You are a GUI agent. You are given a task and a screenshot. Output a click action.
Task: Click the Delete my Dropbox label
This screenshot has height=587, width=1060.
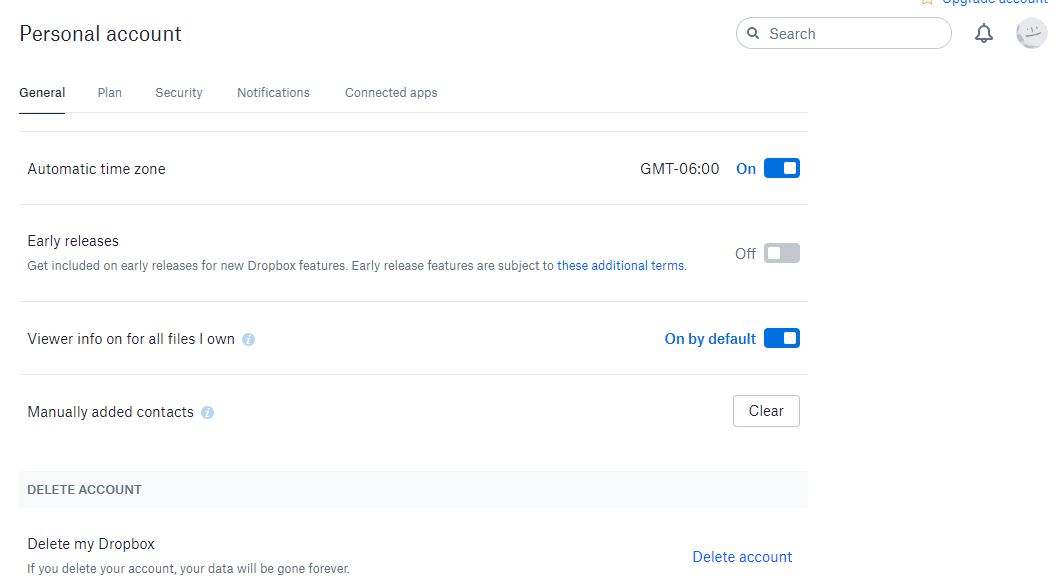click(91, 544)
